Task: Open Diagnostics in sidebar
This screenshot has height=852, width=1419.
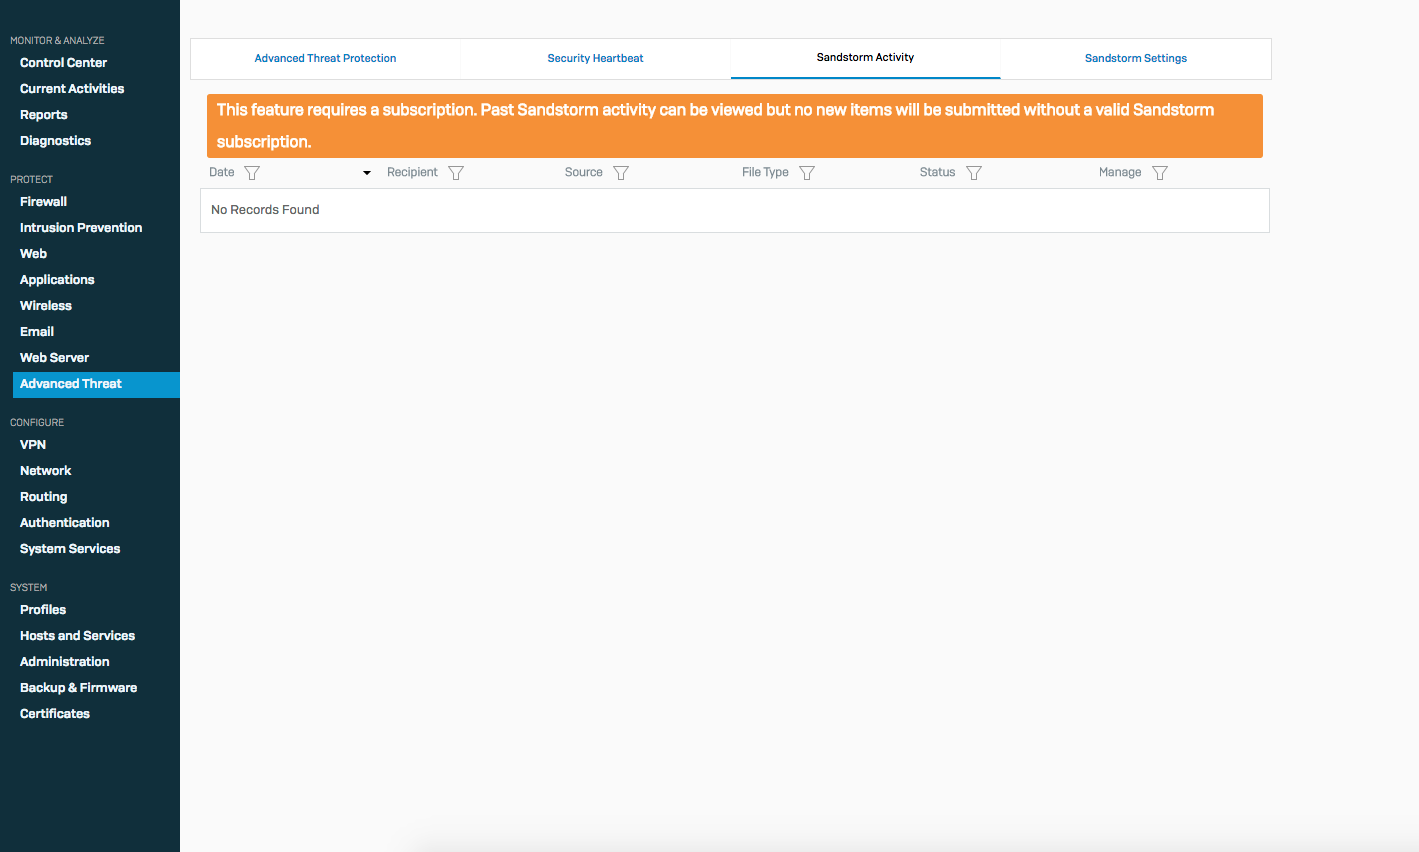Action: (55, 141)
